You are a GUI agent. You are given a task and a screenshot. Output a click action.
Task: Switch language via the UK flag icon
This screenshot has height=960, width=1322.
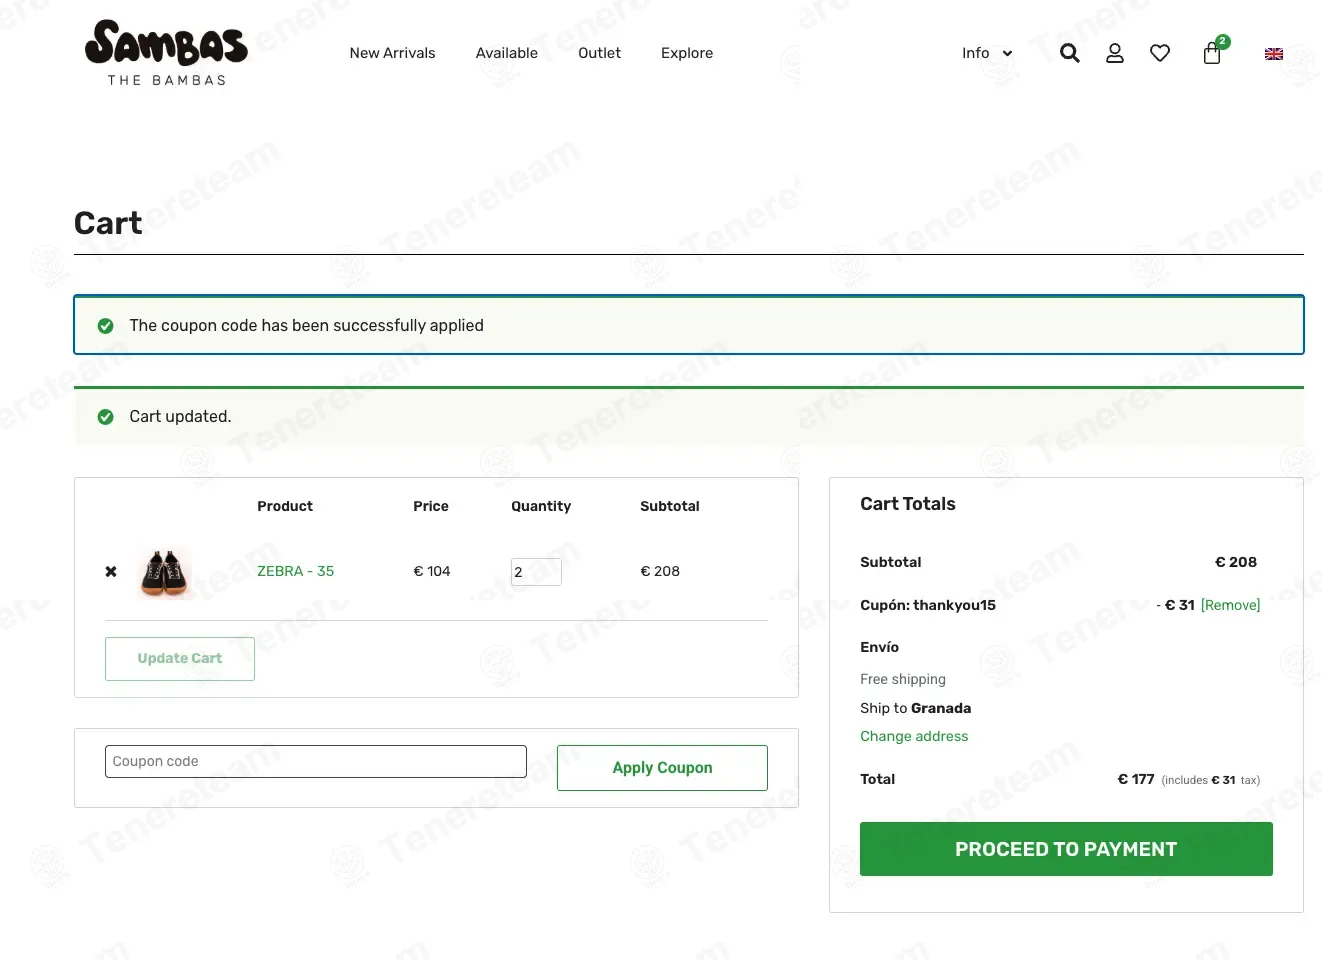coord(1274,54)
